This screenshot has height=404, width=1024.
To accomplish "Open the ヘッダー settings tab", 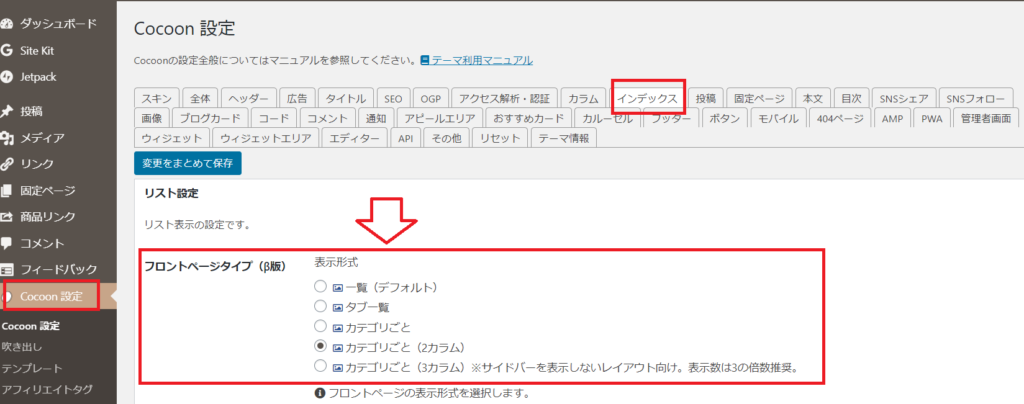I will point(249,99).
